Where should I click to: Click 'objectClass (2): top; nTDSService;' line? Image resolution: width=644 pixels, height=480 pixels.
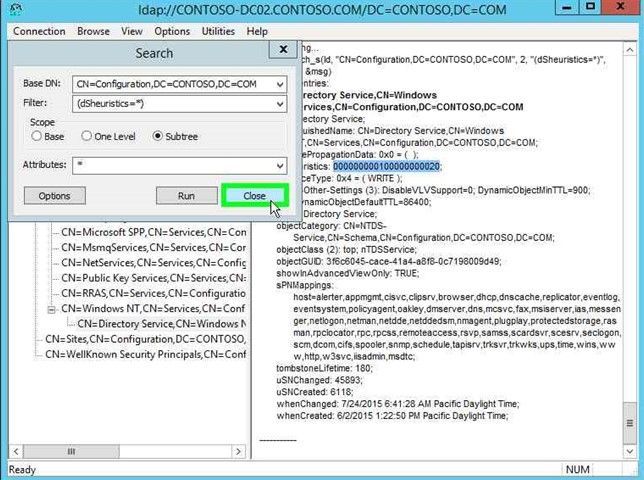[346, 250]
